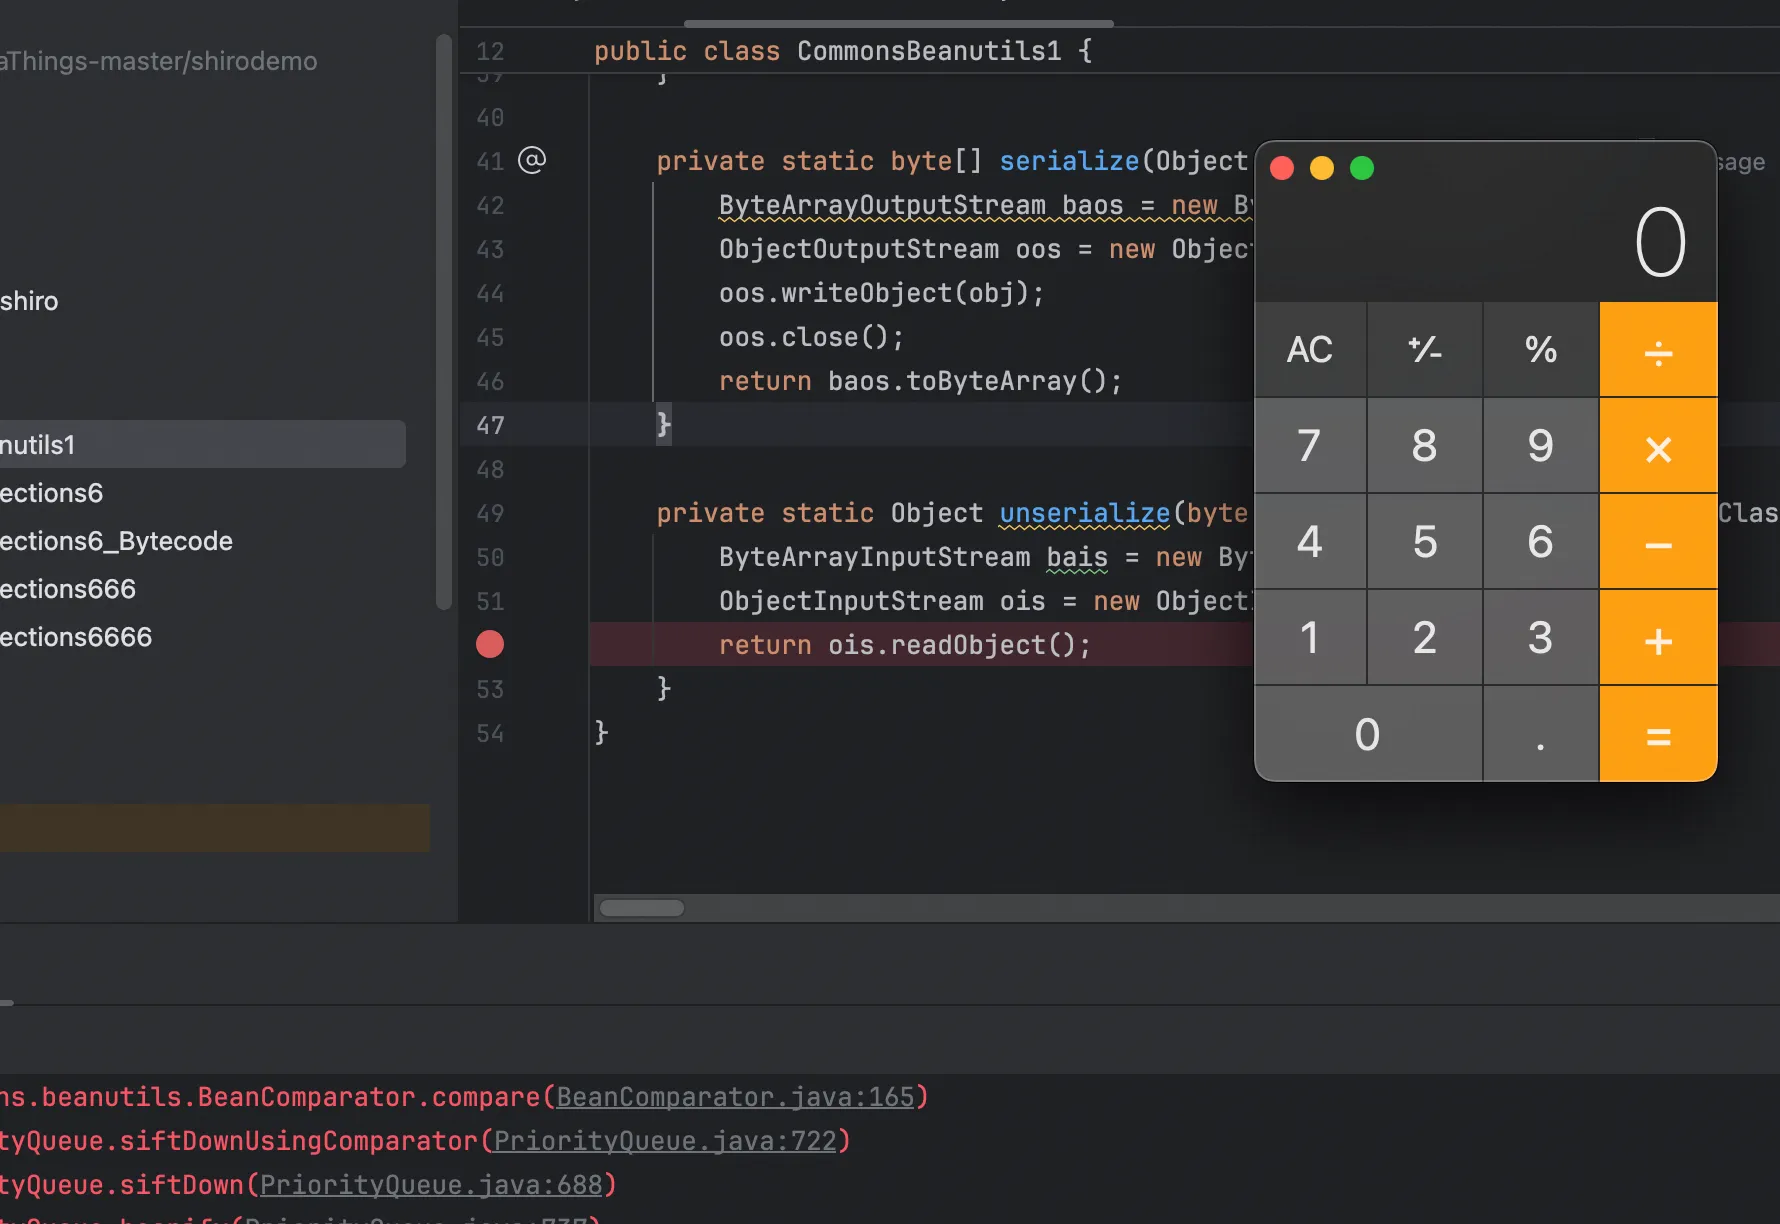Click the plus/minus sign toggle key
Viewport: 1780px width, 1224px height.
tap(1424, 351)
